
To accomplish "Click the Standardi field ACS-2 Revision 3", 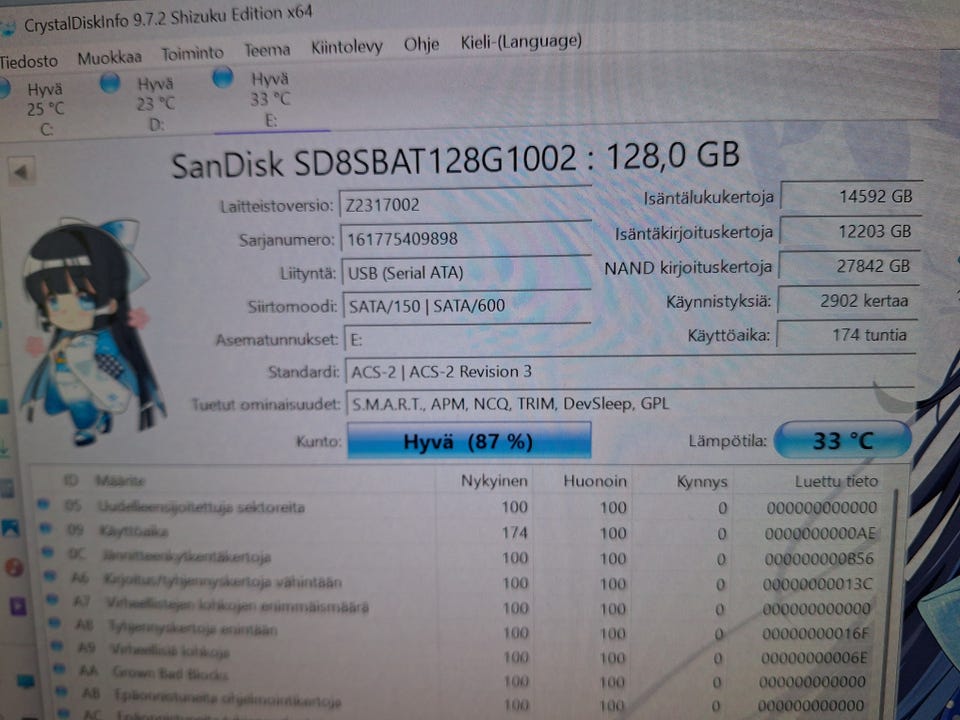I will coord(630,372).
